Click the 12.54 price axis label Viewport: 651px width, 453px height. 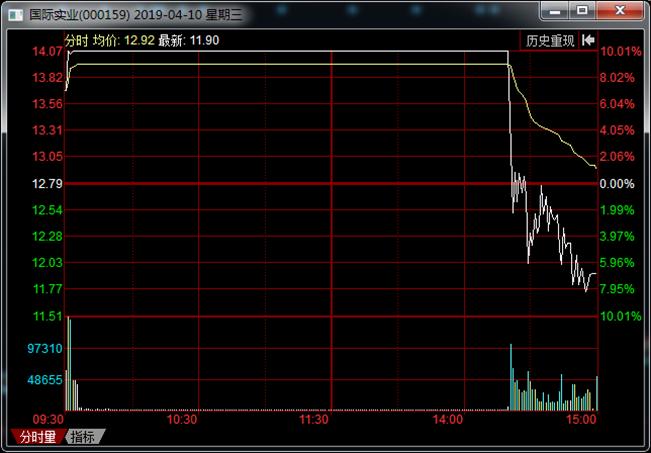point(47,210)
